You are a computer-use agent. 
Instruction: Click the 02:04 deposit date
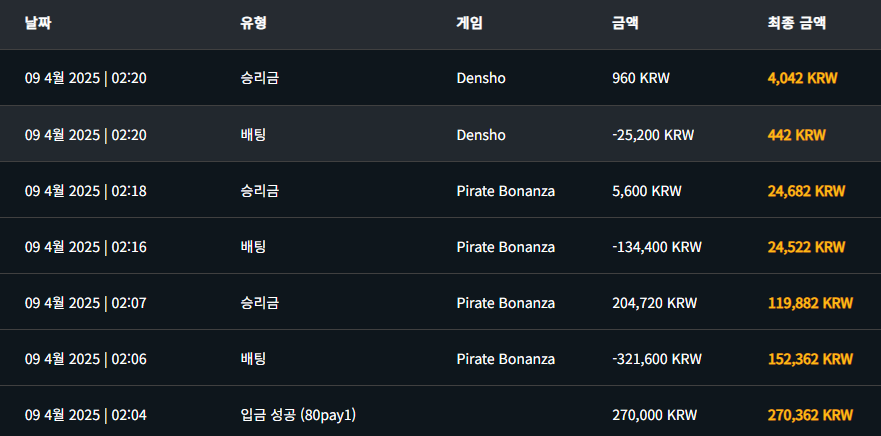(86, 415)
